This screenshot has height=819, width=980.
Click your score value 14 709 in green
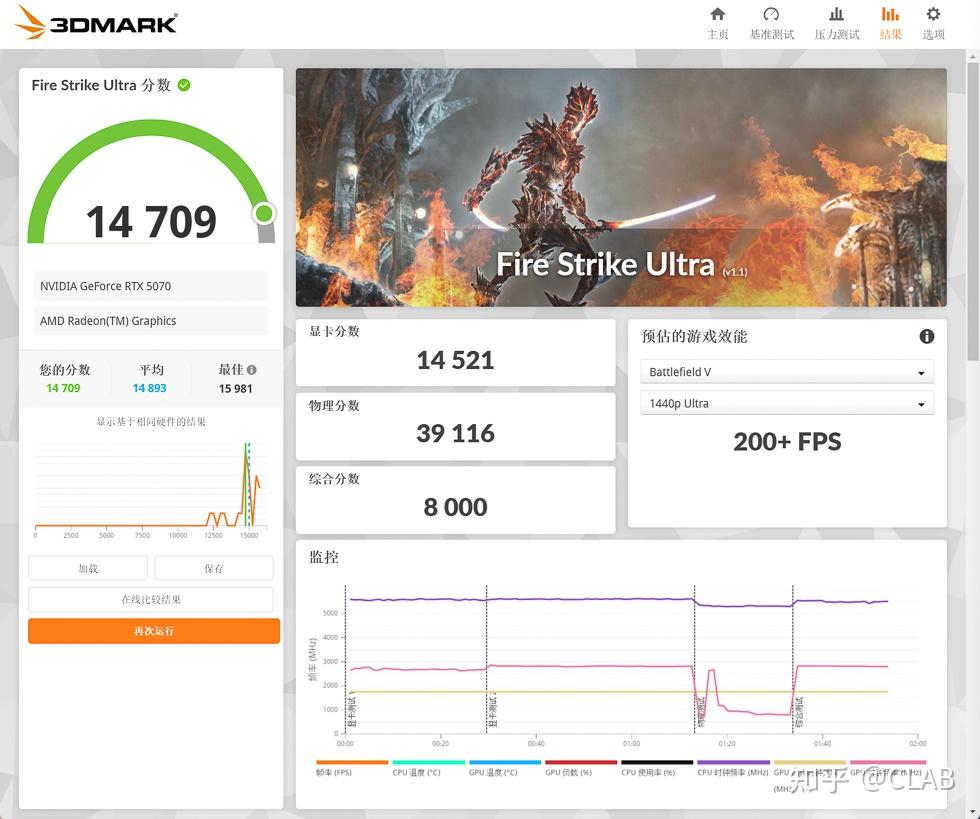pos(63,388)
